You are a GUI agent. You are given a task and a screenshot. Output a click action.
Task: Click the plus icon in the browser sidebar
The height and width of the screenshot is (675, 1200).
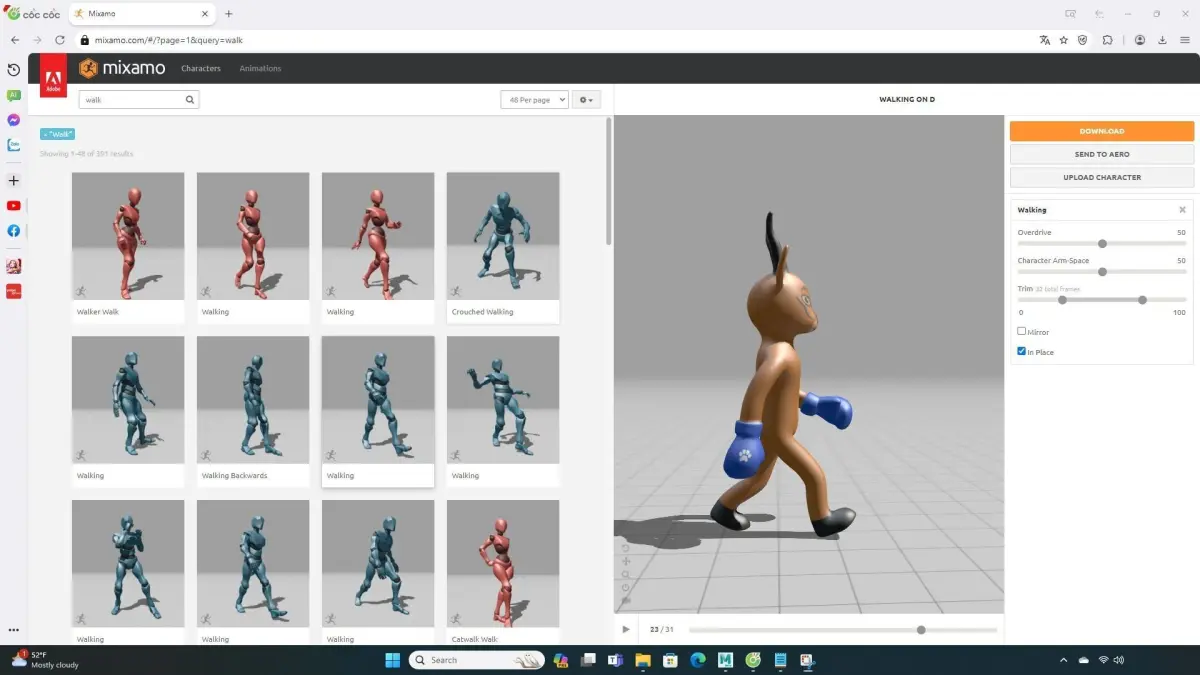(13, 181)
